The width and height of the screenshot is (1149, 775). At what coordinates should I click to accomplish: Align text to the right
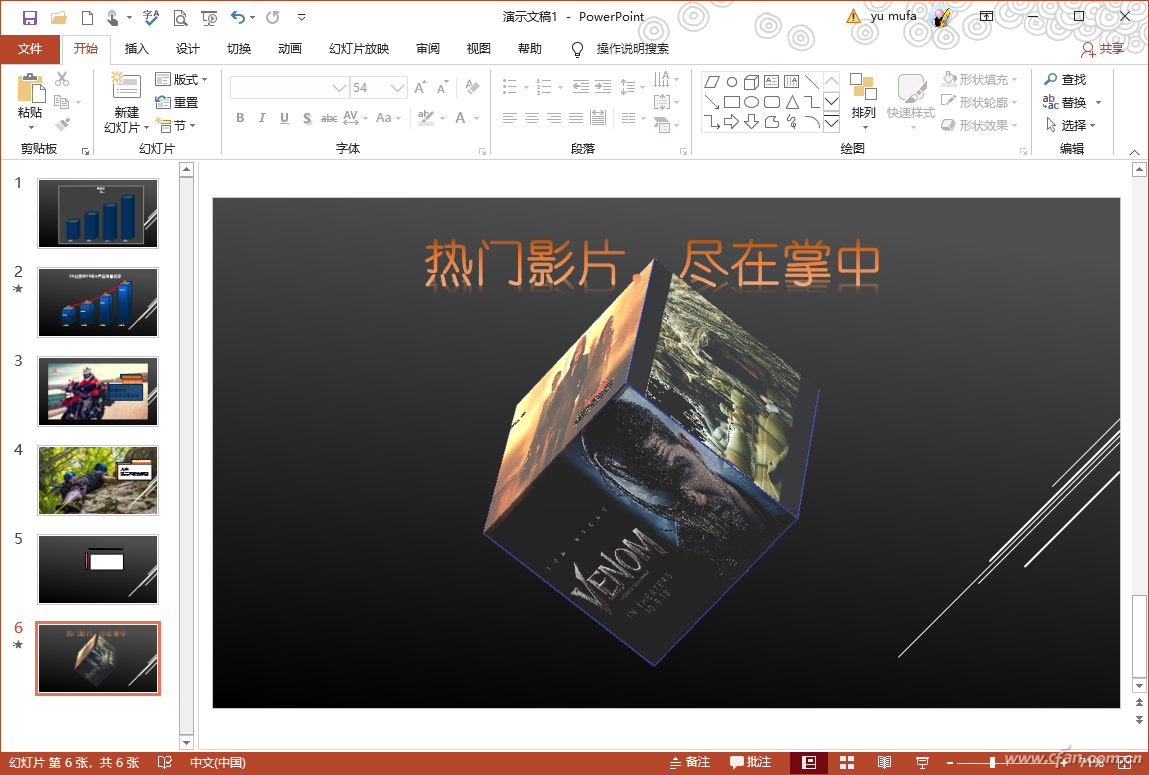pos(554,117)
